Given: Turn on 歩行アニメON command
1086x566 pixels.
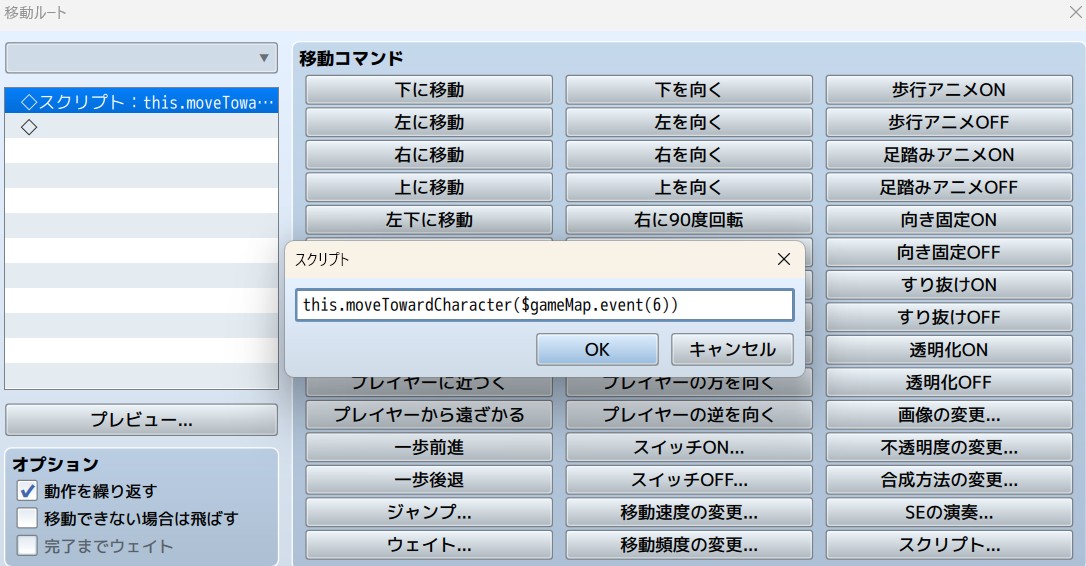Looking at the screenshot, I should (949, 90).
